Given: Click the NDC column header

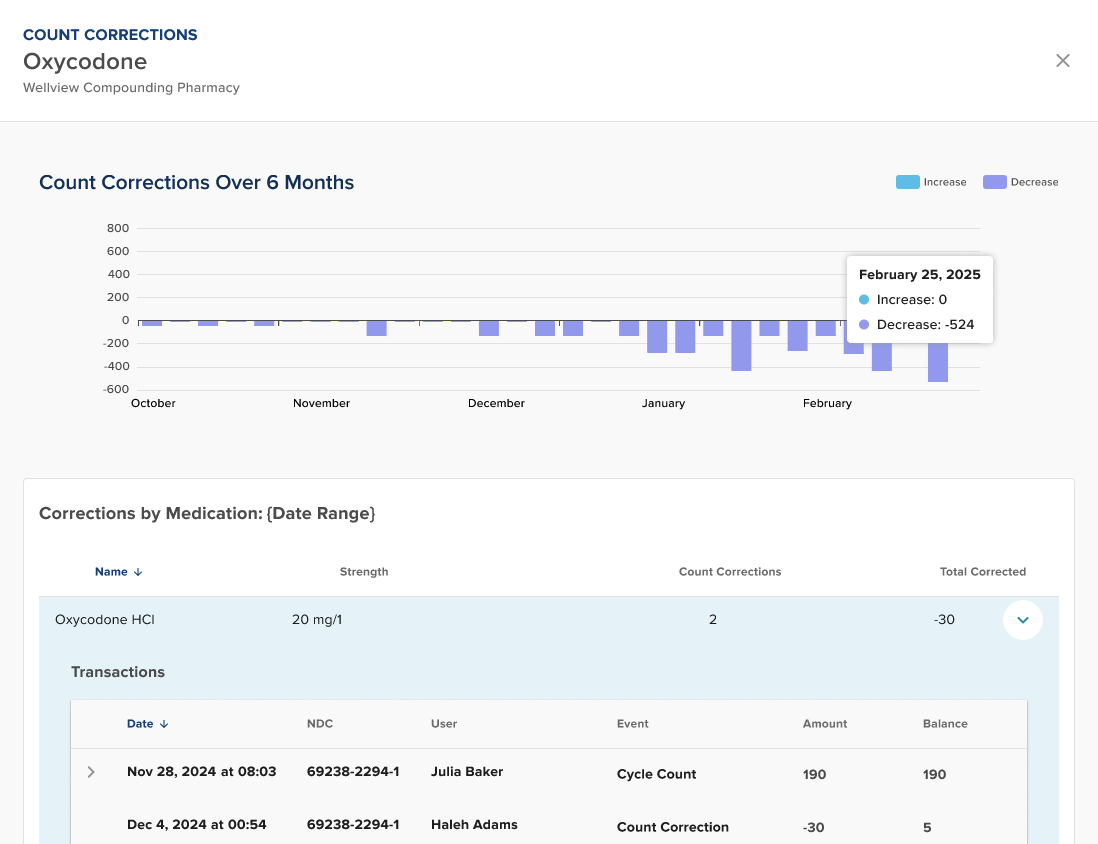Looking at the screenshot, I should click(x=320, y=724).
